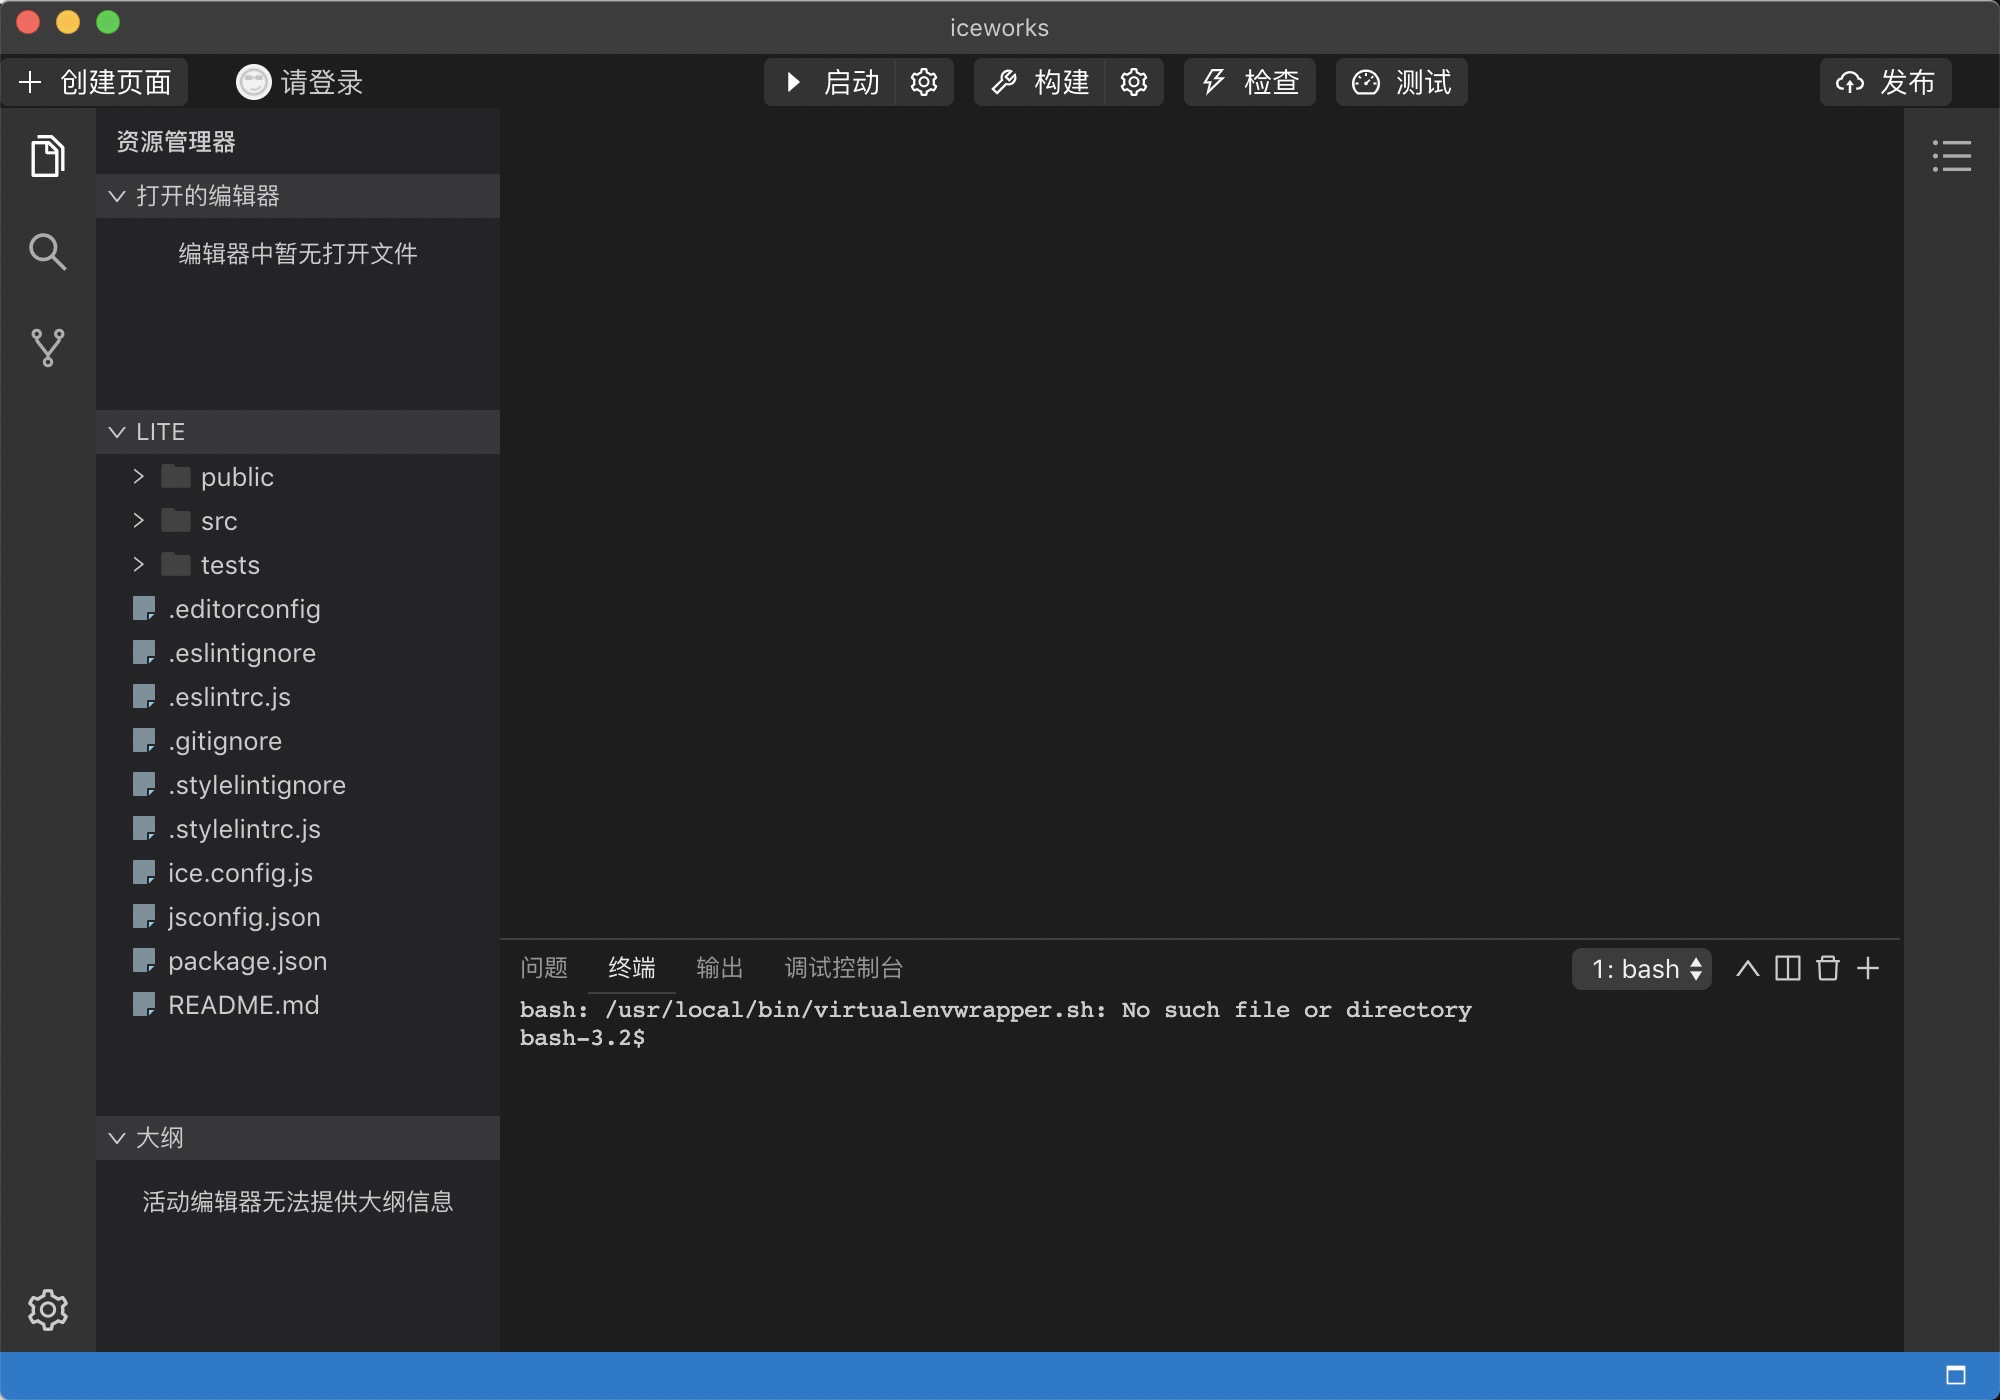Click the 启动 start button

point(830,82)
